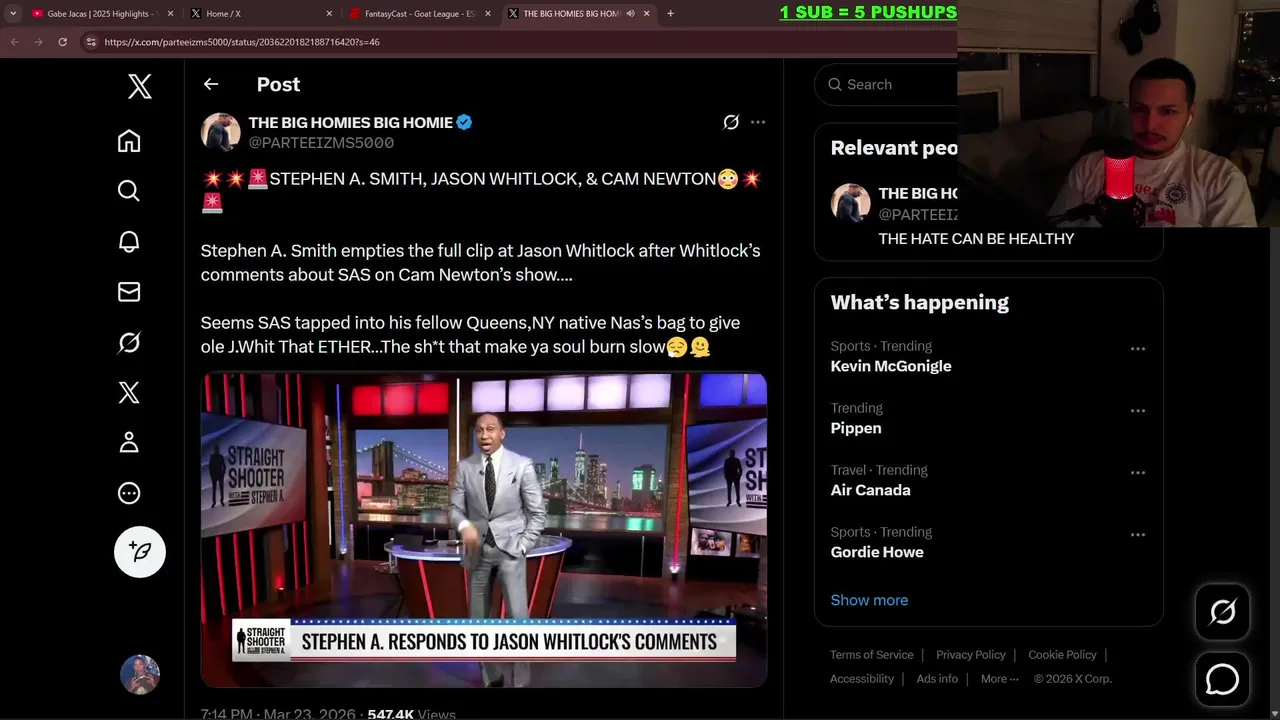
Task: Open Explore magnifier icon in sidebar
Action: [x=129, y=191]
